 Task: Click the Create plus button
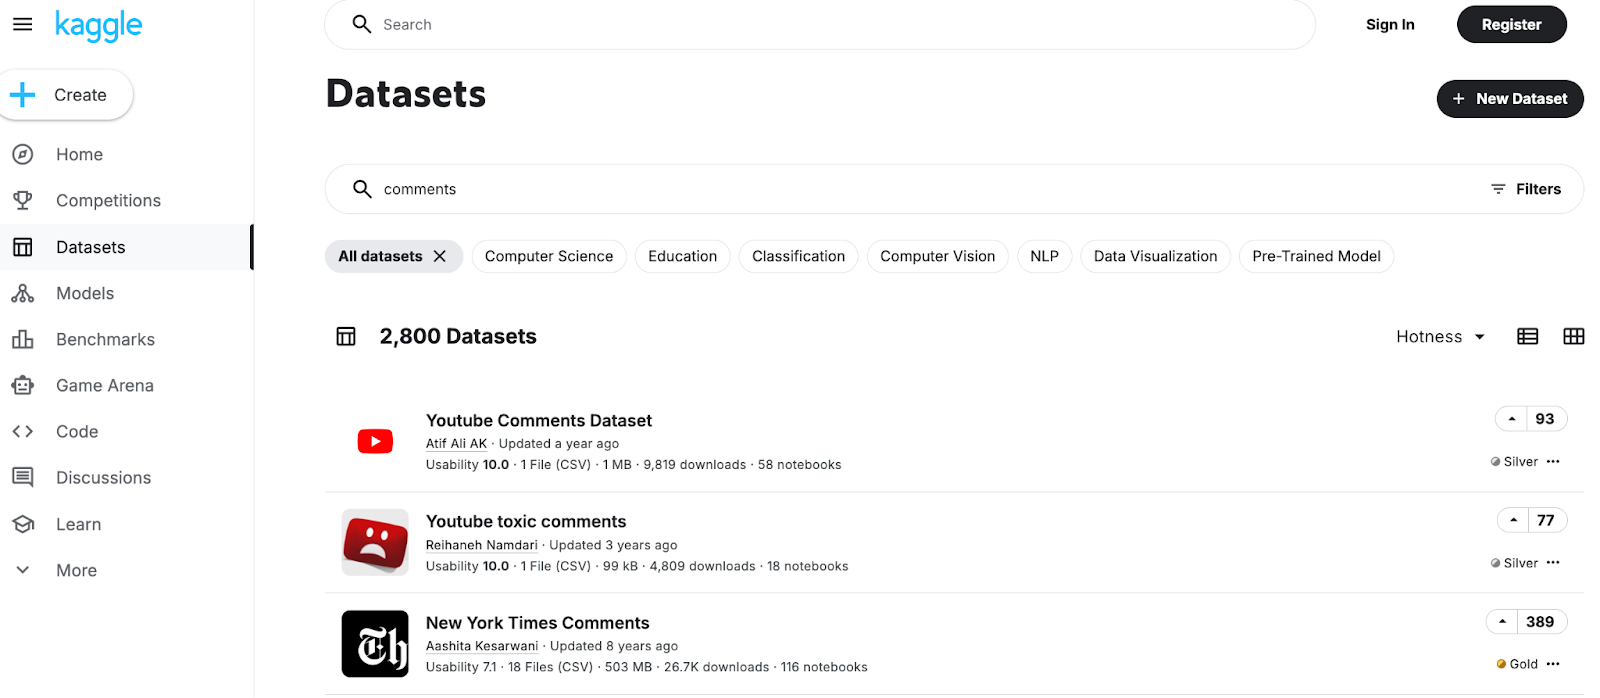click(x=66, y=95)
